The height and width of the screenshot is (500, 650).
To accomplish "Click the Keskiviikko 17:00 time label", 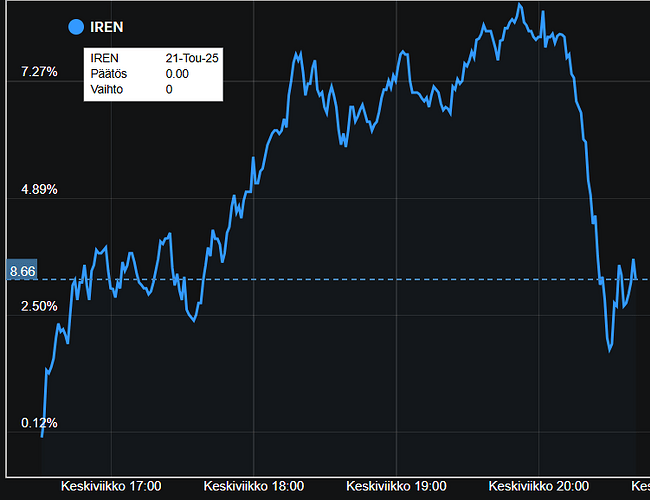I will [111, 486].
